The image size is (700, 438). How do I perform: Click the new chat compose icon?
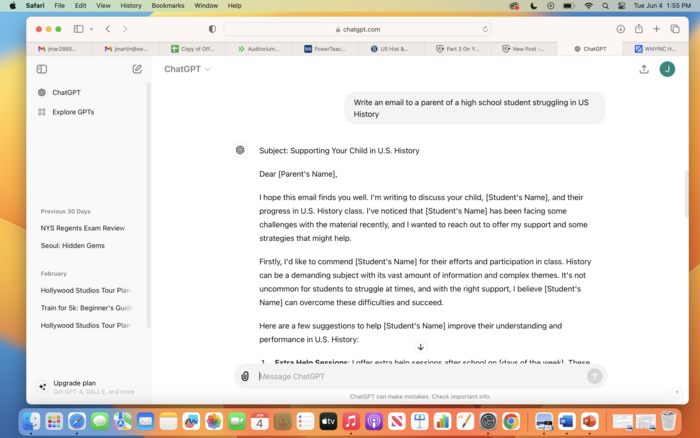[137, 69]
